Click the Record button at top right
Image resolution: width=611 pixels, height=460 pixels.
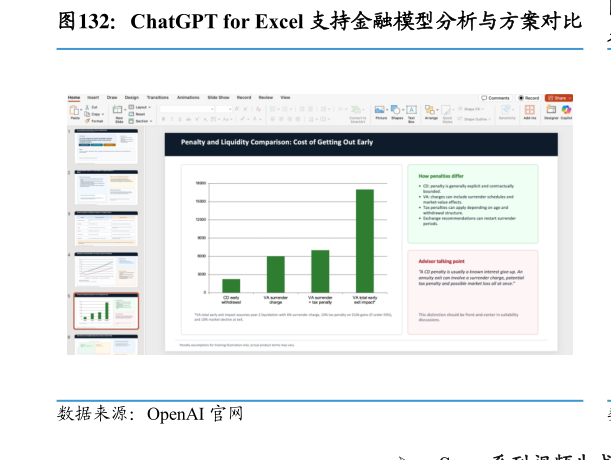pyautogui.click(x=528, y=98)
